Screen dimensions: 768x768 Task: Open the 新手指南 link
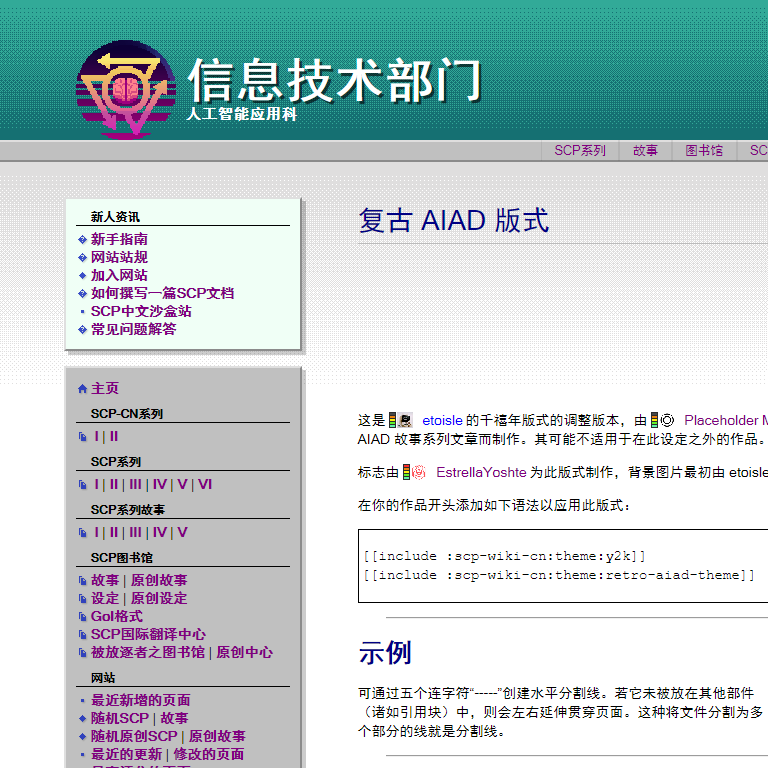coord(119,239)
